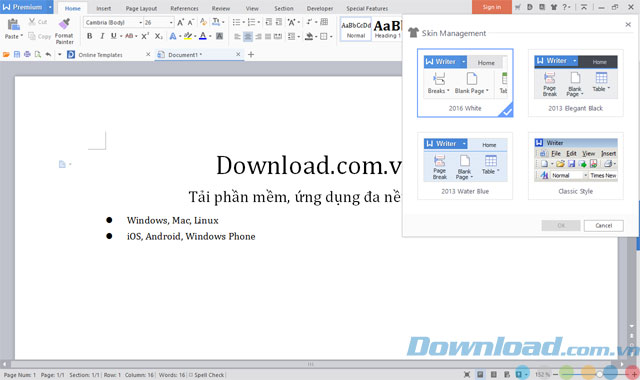Click the zoom slider handle in status bar
The height and width of the screenshot is (380, 640).
point(599,374)
